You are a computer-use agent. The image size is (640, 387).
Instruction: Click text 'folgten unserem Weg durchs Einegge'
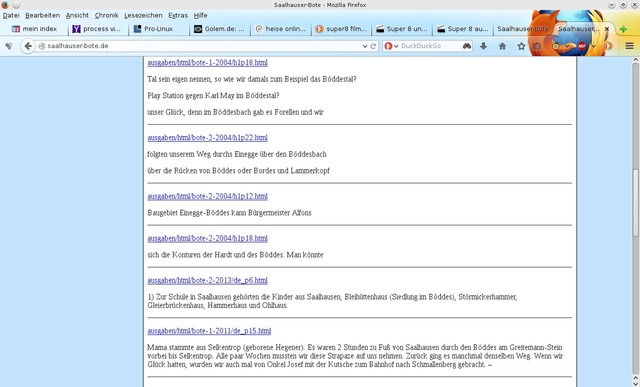(202, 154)
